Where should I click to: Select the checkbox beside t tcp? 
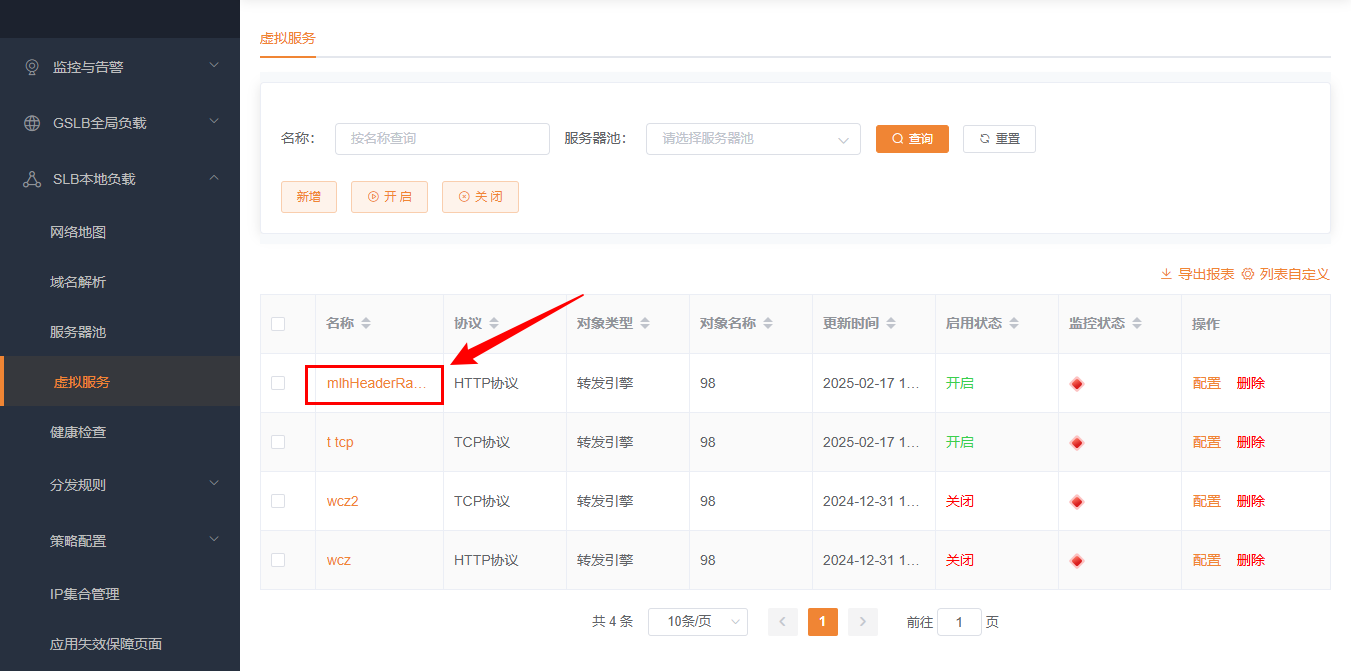pyautogui.click(x=278, y=442)
